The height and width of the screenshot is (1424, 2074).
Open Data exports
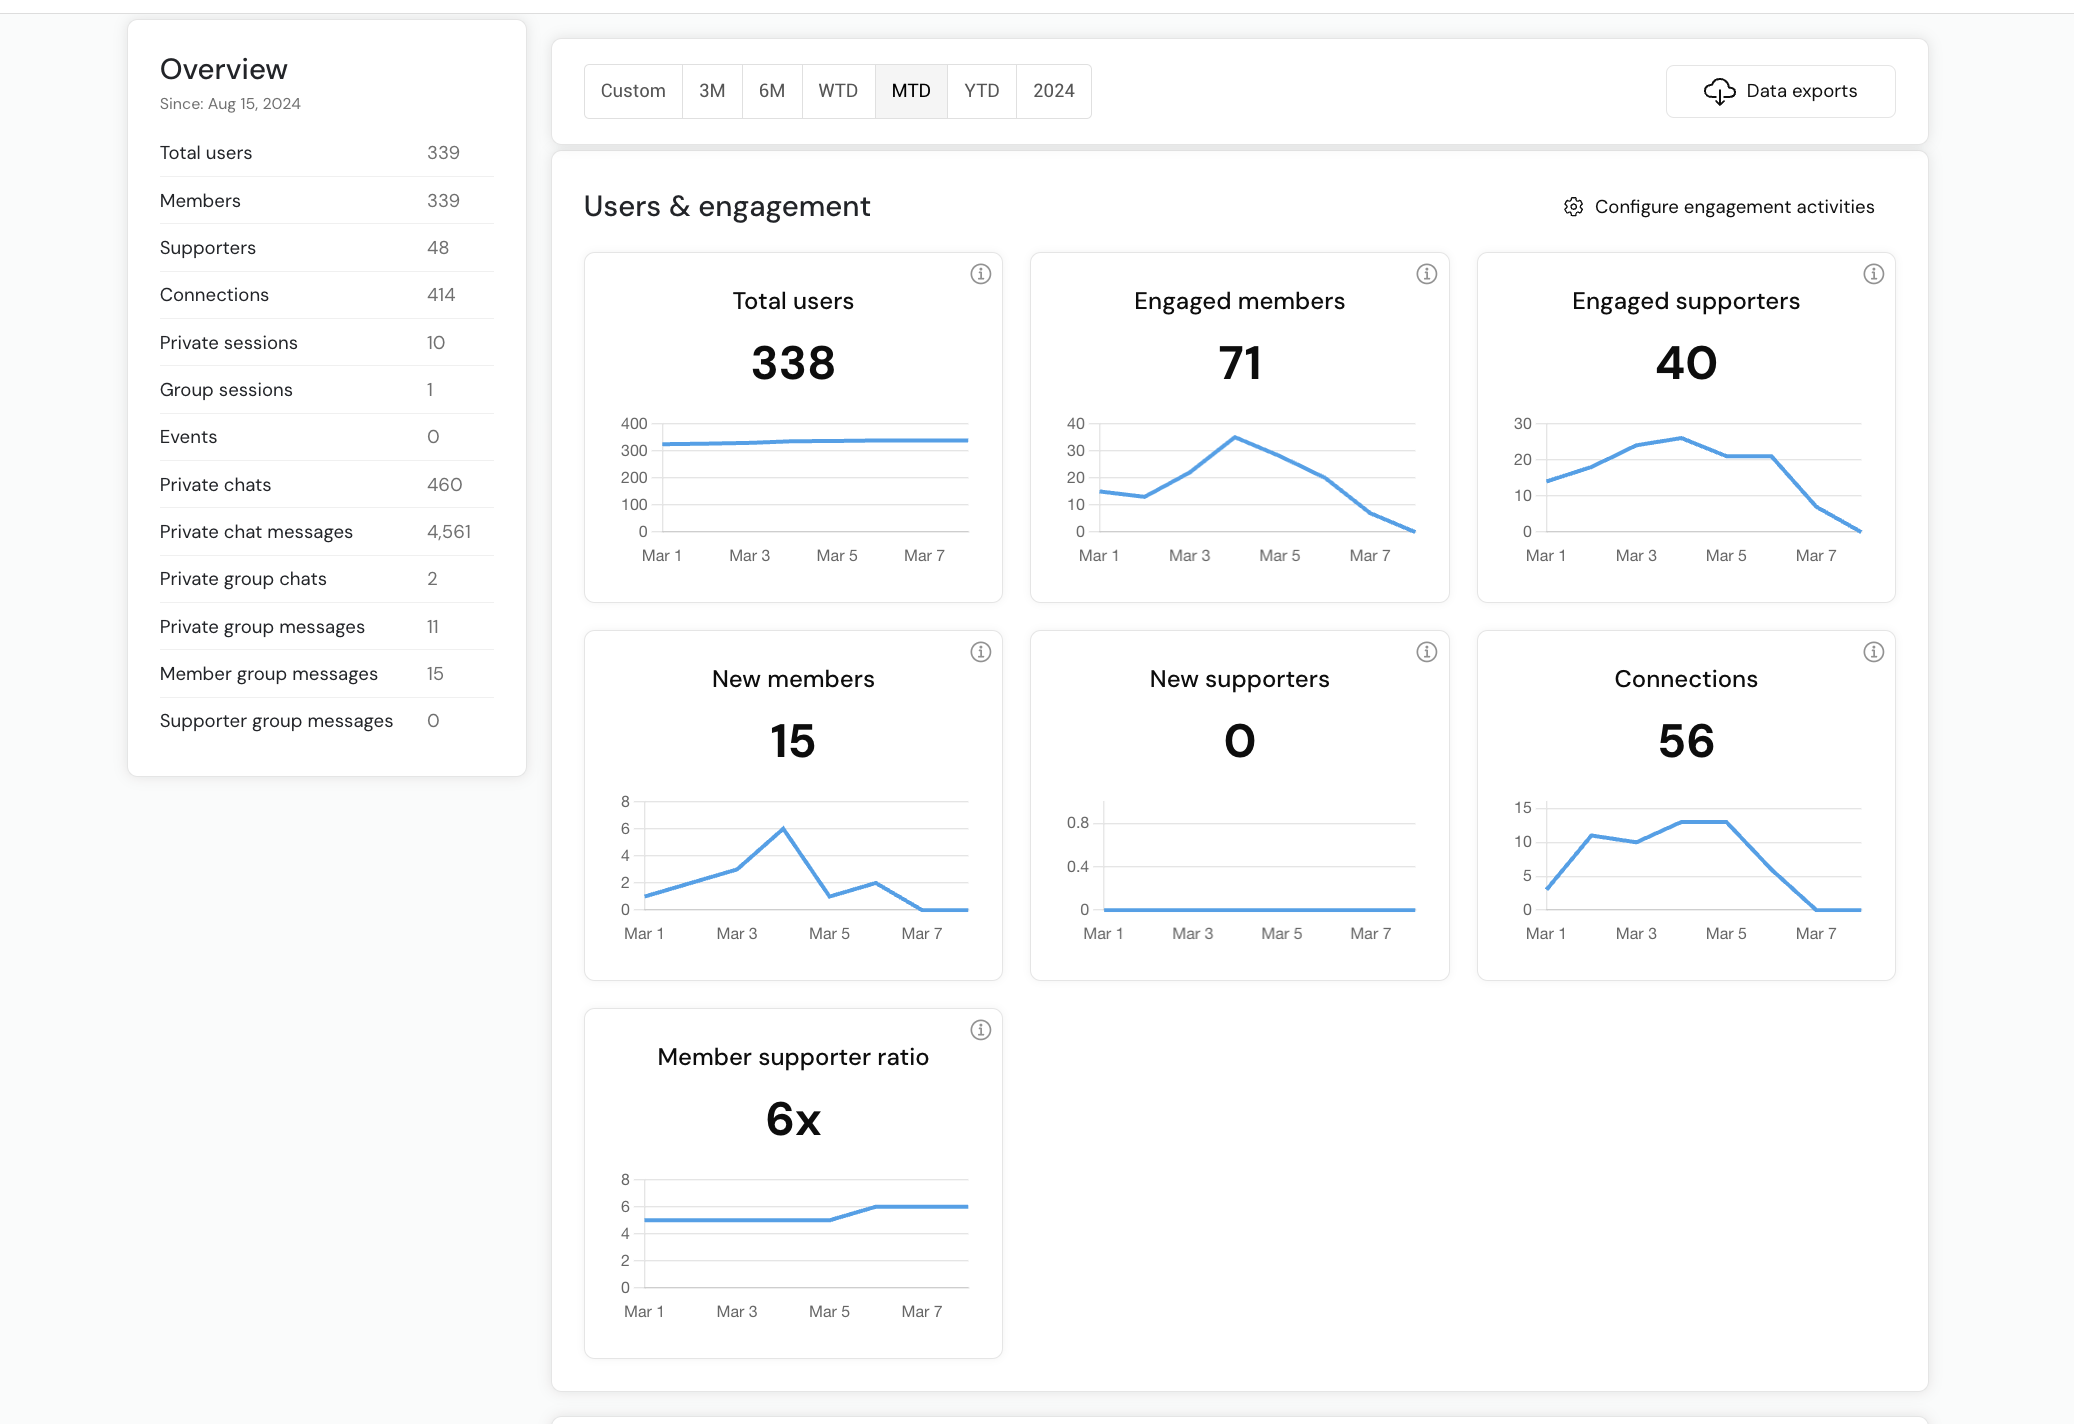tap(1780, 91)
